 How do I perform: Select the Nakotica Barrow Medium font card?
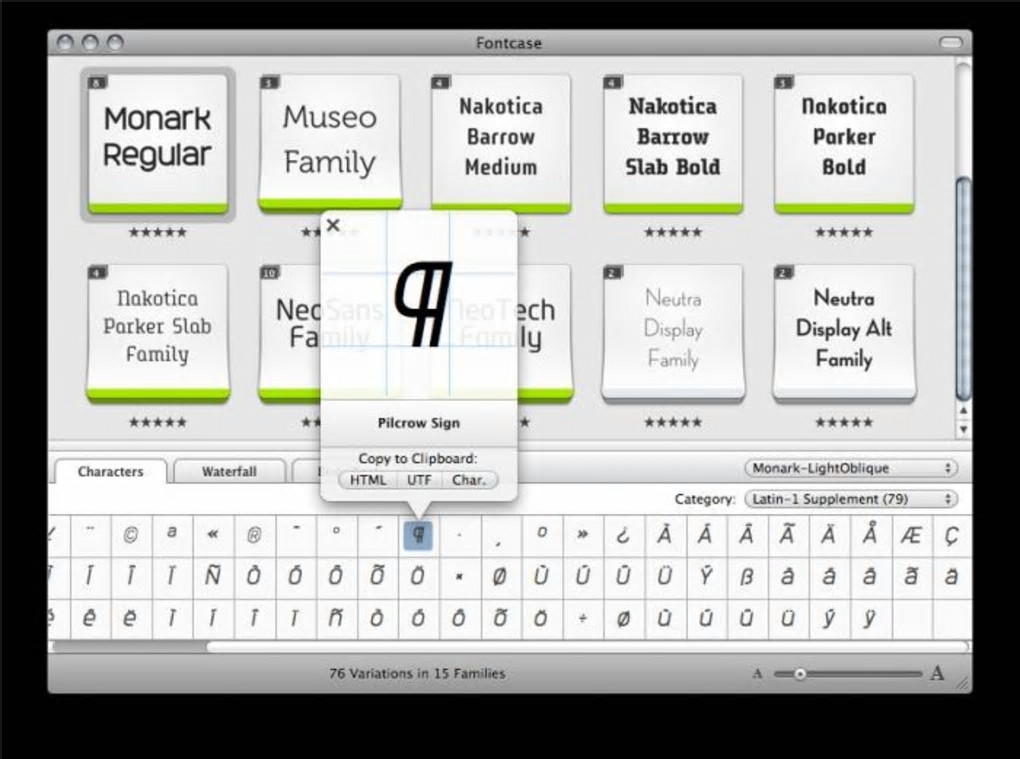pyautogui.click(x=501, y=143)
